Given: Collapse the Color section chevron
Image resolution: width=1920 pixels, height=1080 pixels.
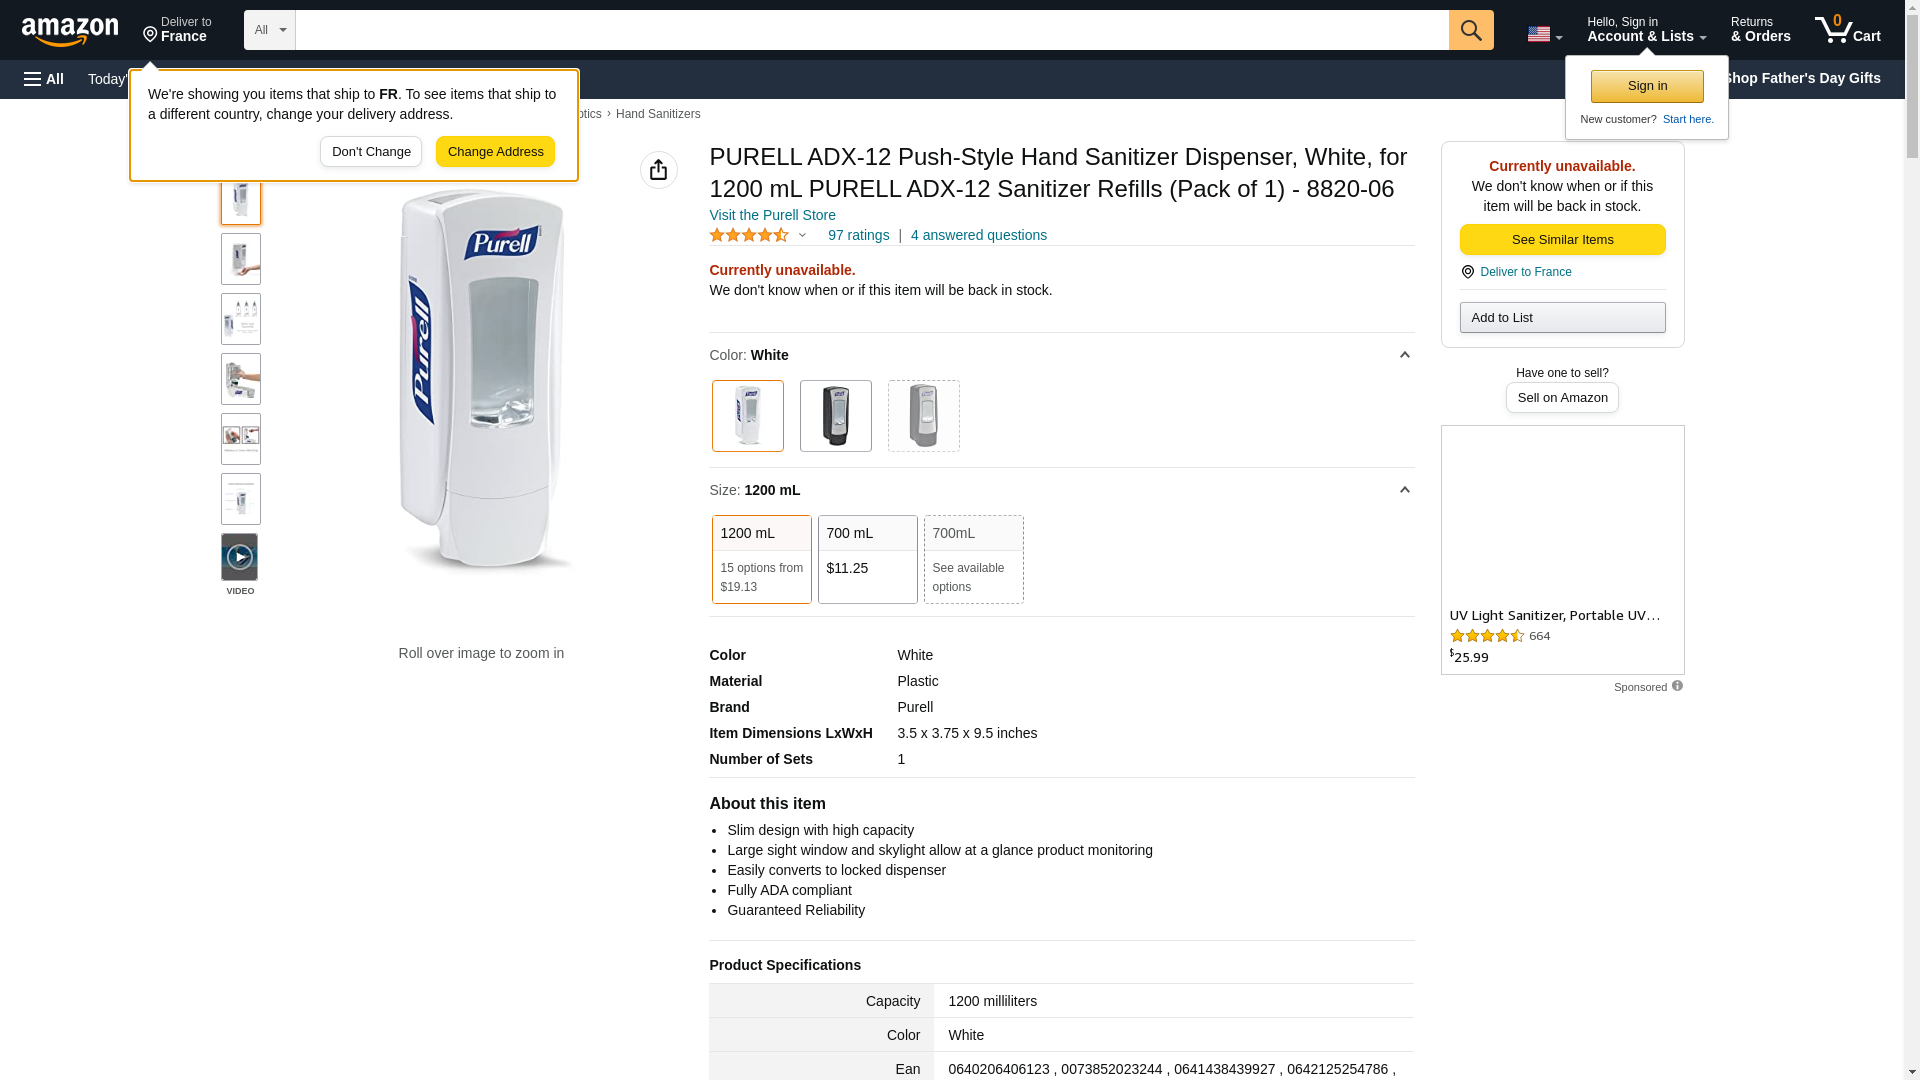Looking at the screenshot, I should tap(1404, 355).
